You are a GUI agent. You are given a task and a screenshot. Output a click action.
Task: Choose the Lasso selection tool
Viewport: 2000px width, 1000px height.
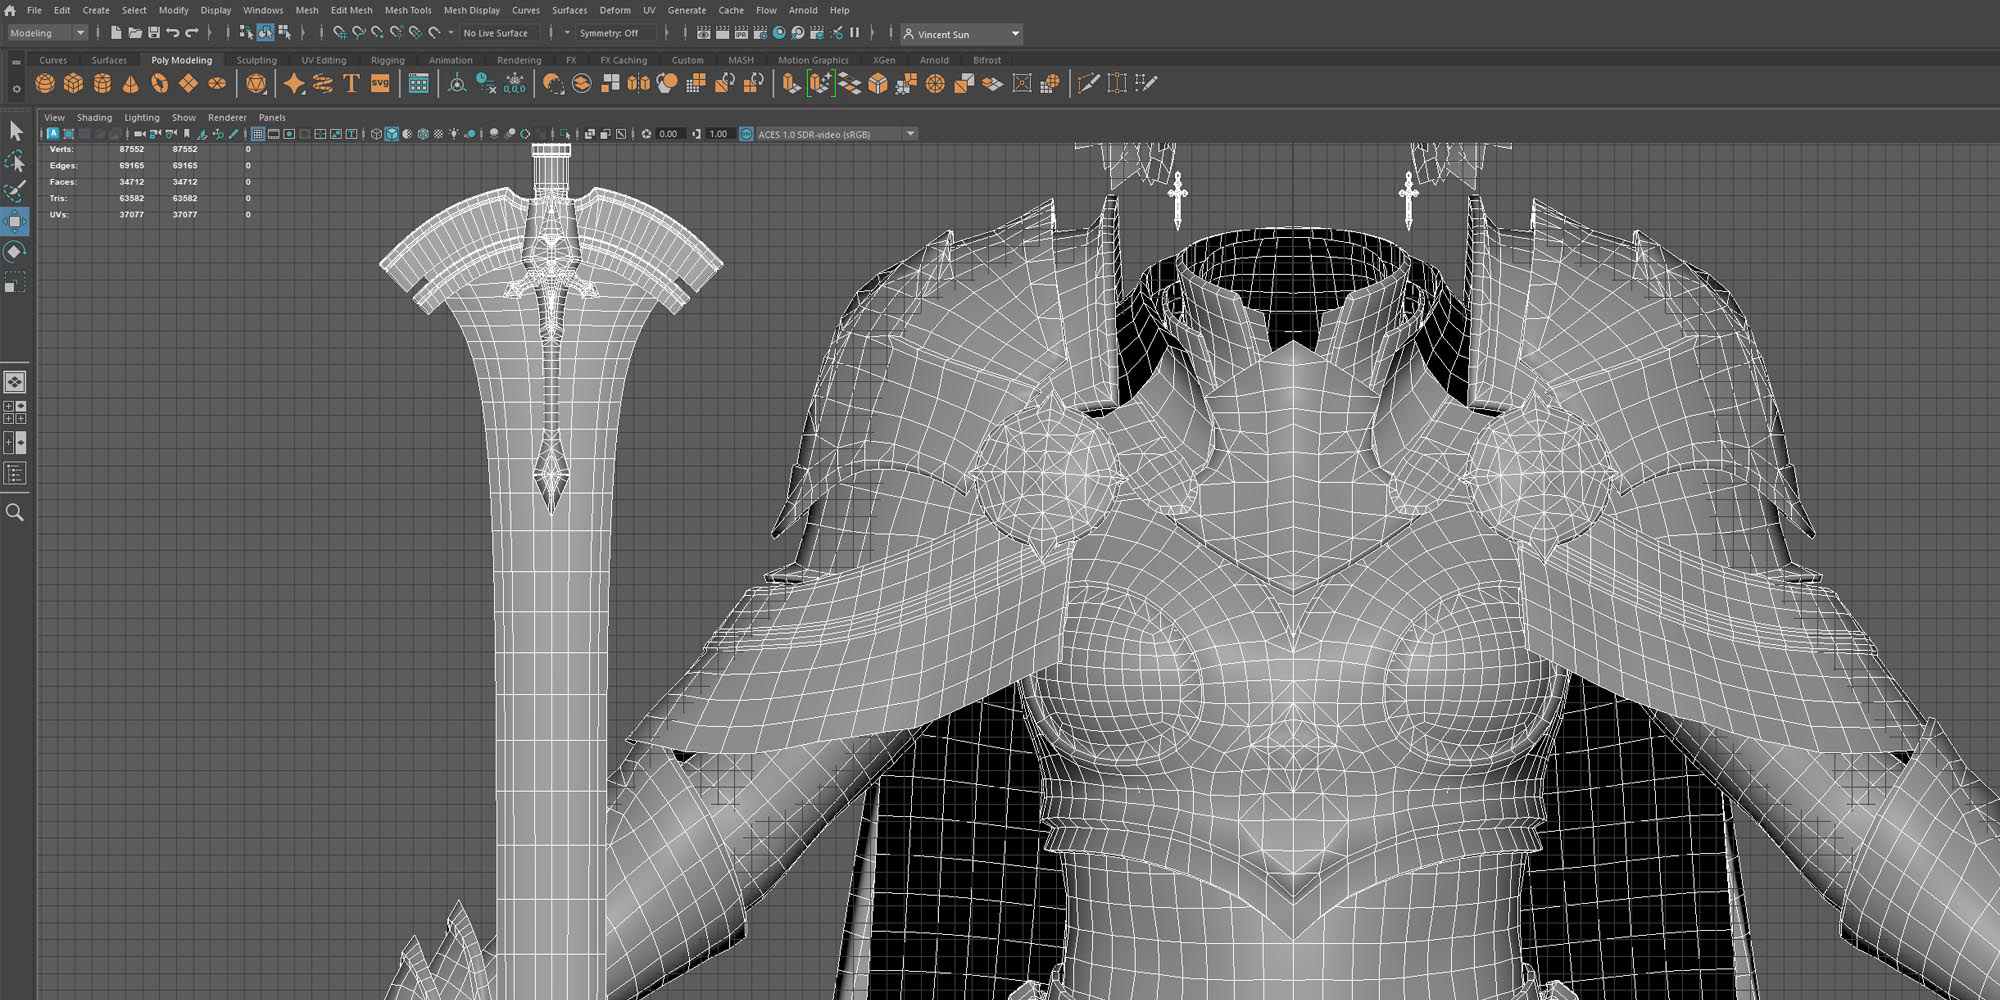(x=15, y=161)
